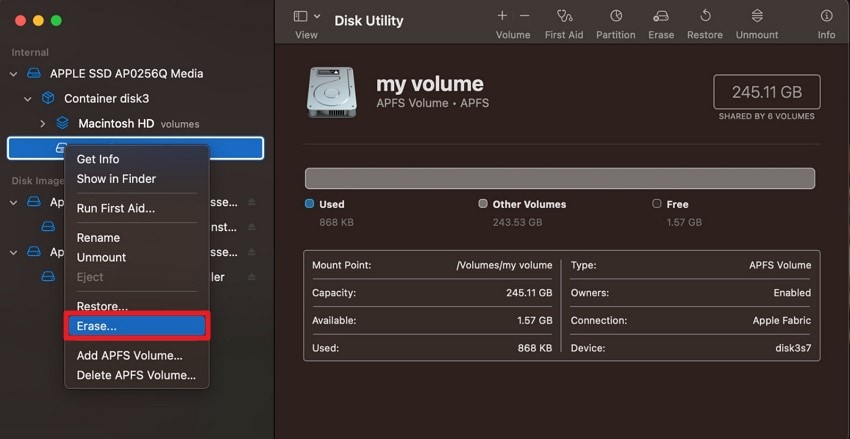Run First Aid from the toolbar stethoscope

pyautogui.click(x=564, y=16)
